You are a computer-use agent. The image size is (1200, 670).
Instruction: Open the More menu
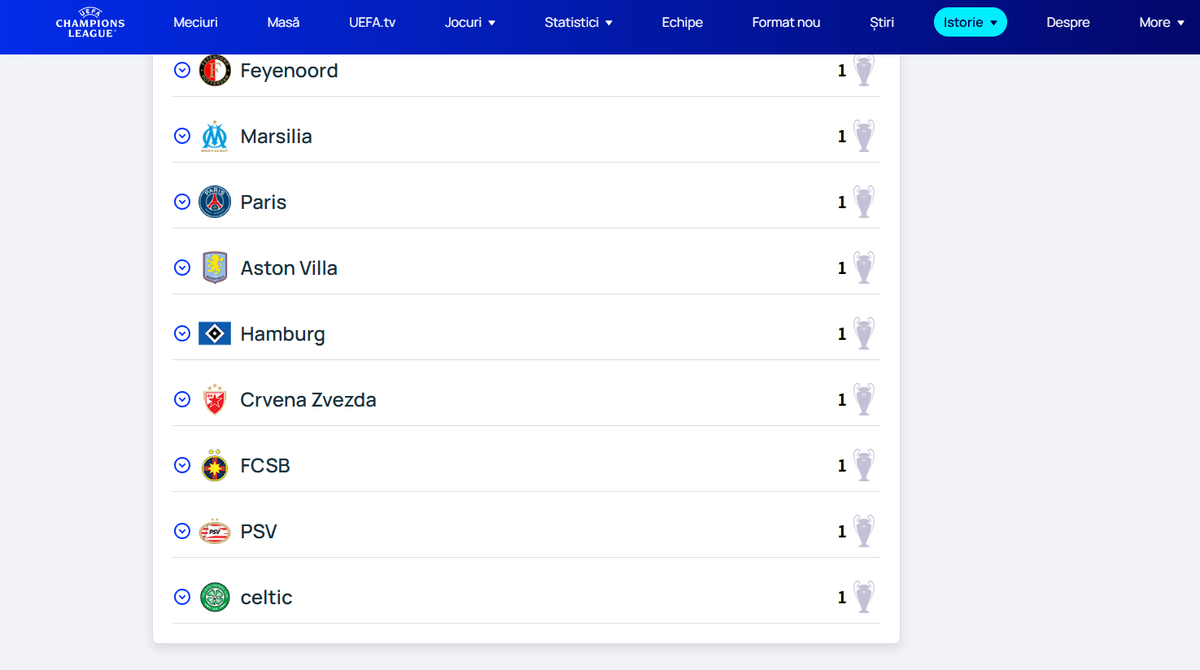tap(1161, 22)
